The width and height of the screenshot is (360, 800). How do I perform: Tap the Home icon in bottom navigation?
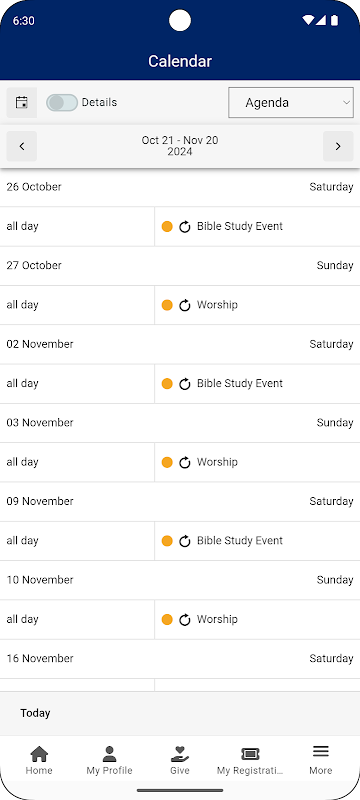(39, 753)
